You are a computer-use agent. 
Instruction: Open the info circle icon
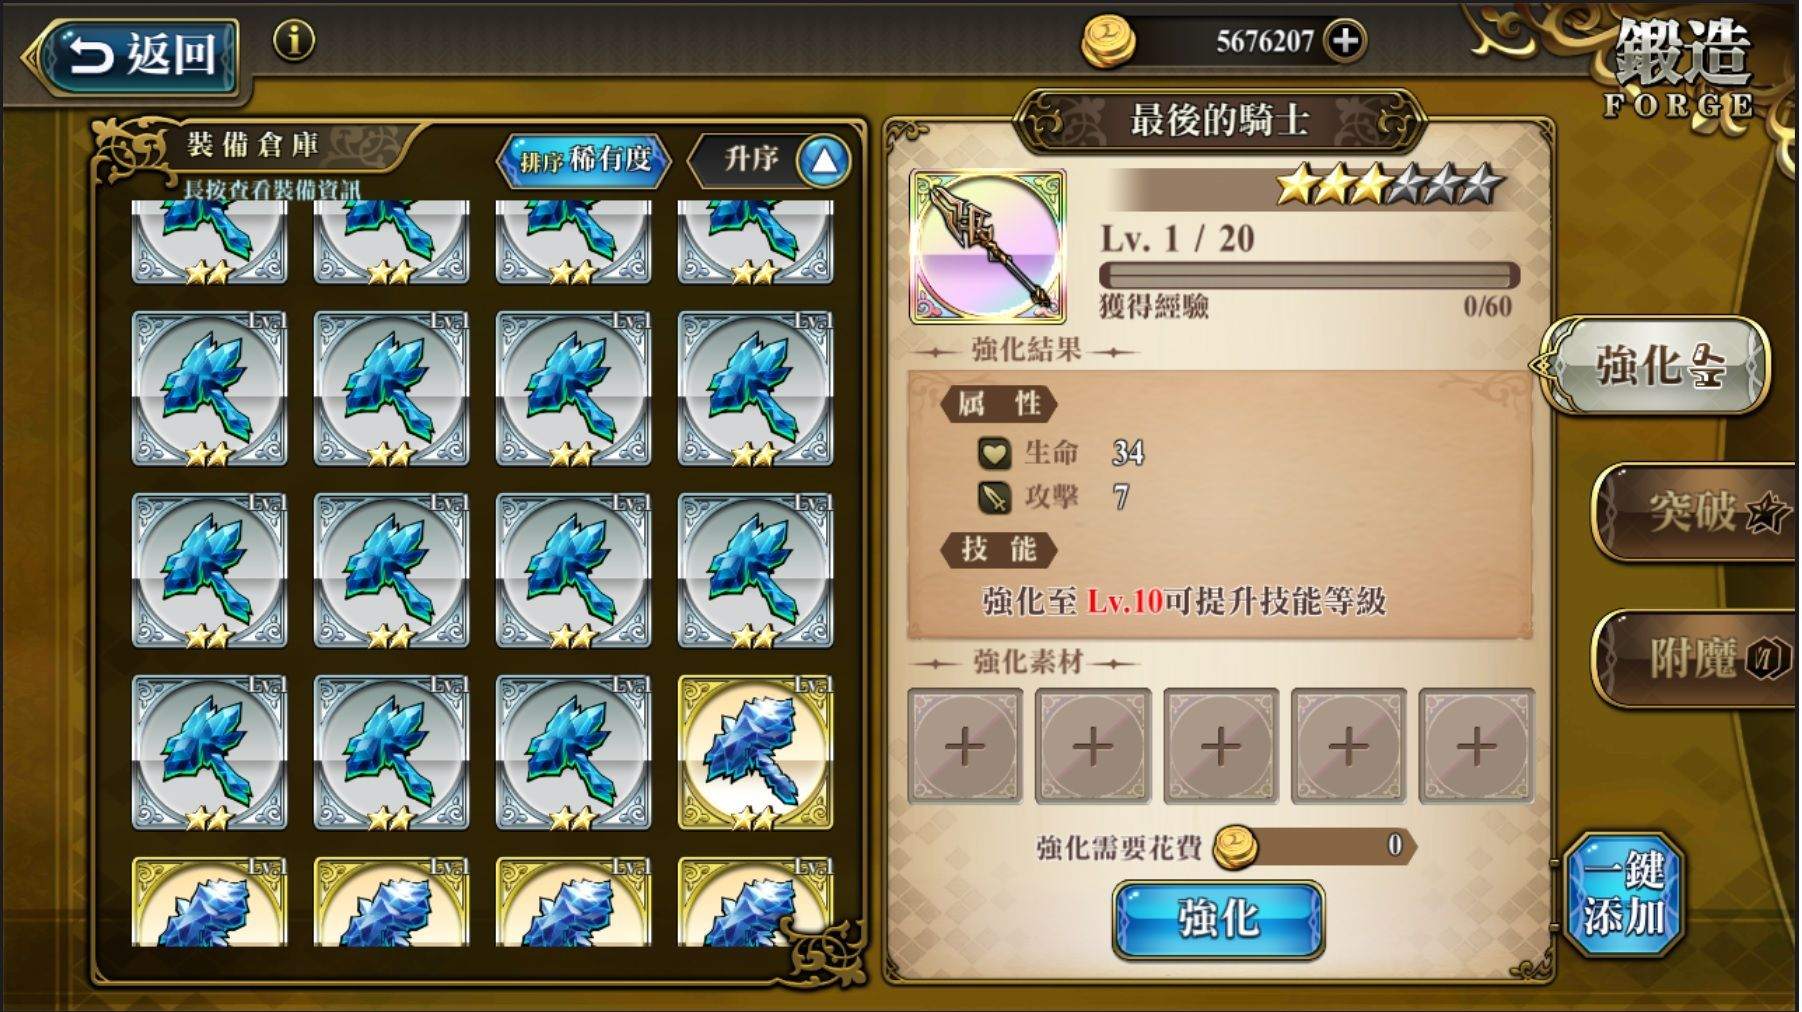pyautogui.click(x=294, y=41)
